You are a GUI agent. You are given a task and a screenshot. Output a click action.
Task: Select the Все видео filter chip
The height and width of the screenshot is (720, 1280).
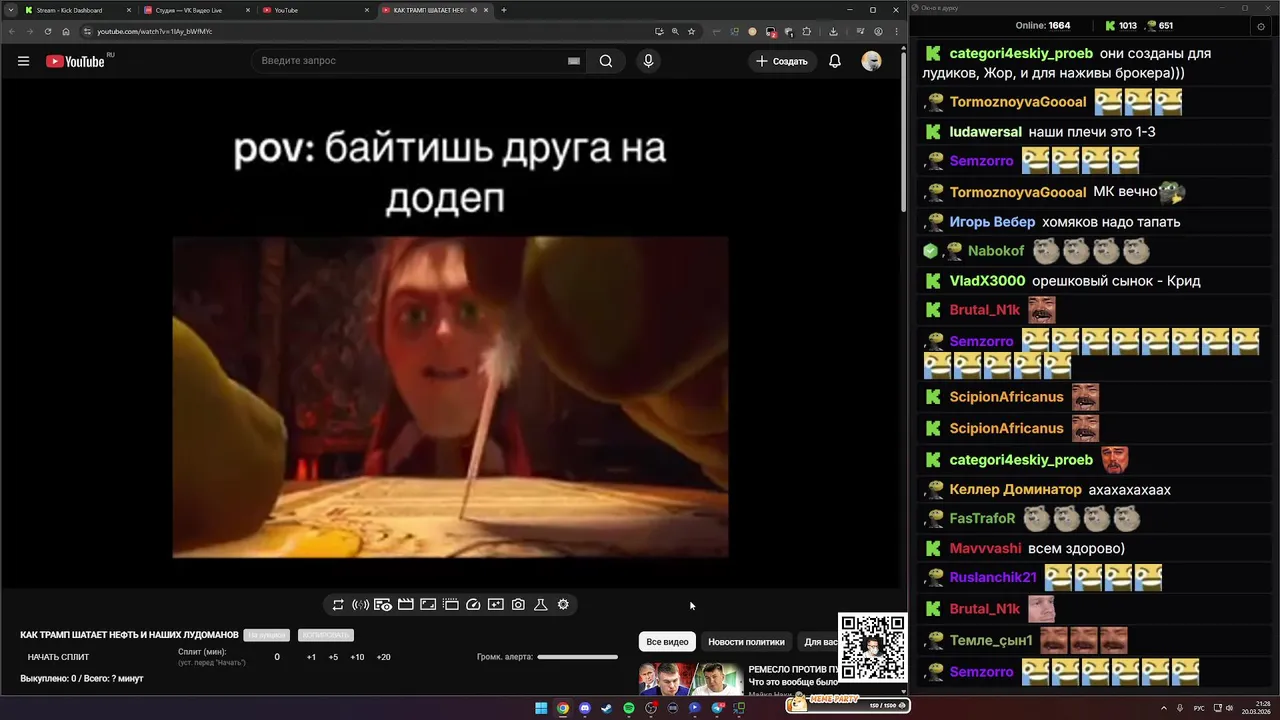coord(667,642)
